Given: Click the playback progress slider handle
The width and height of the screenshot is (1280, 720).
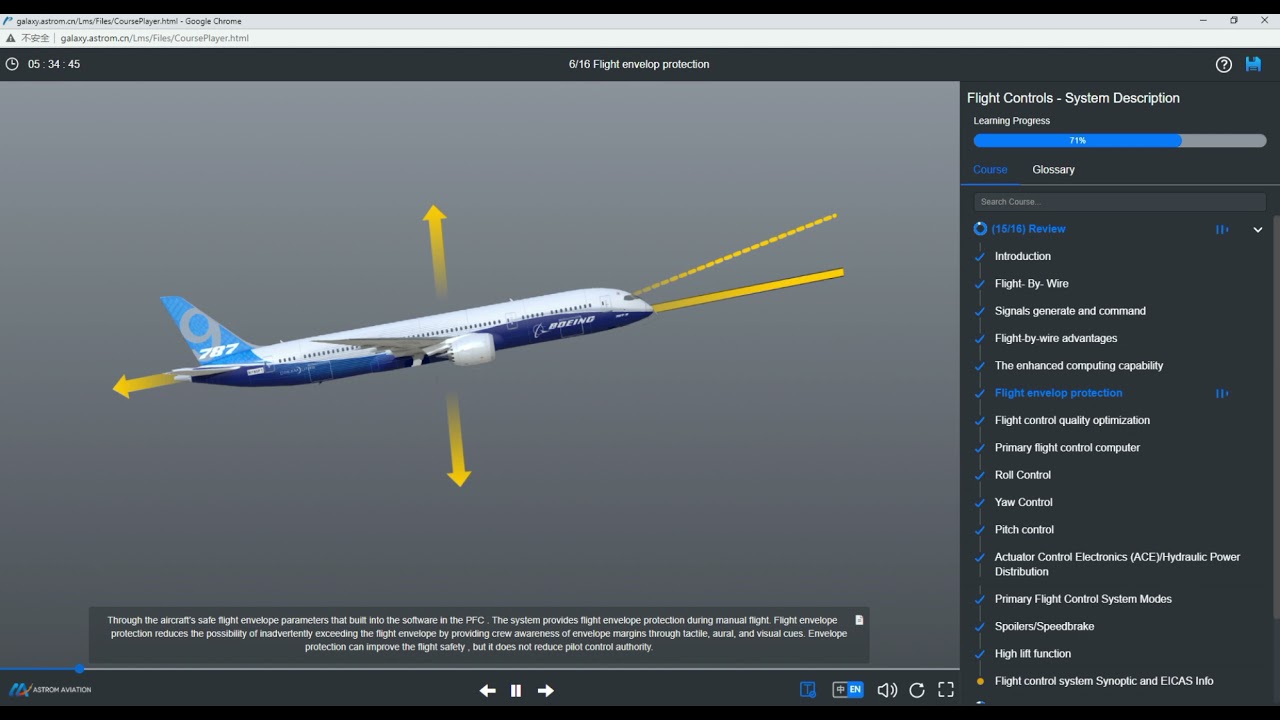Looking at the screenshot, I should (79, 668).
